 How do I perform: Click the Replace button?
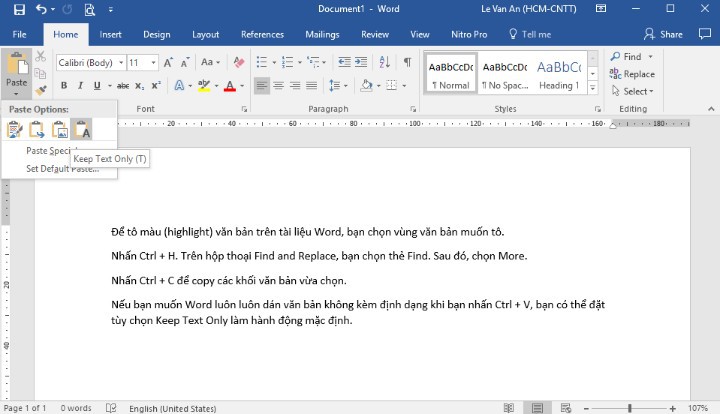(632, 74)
